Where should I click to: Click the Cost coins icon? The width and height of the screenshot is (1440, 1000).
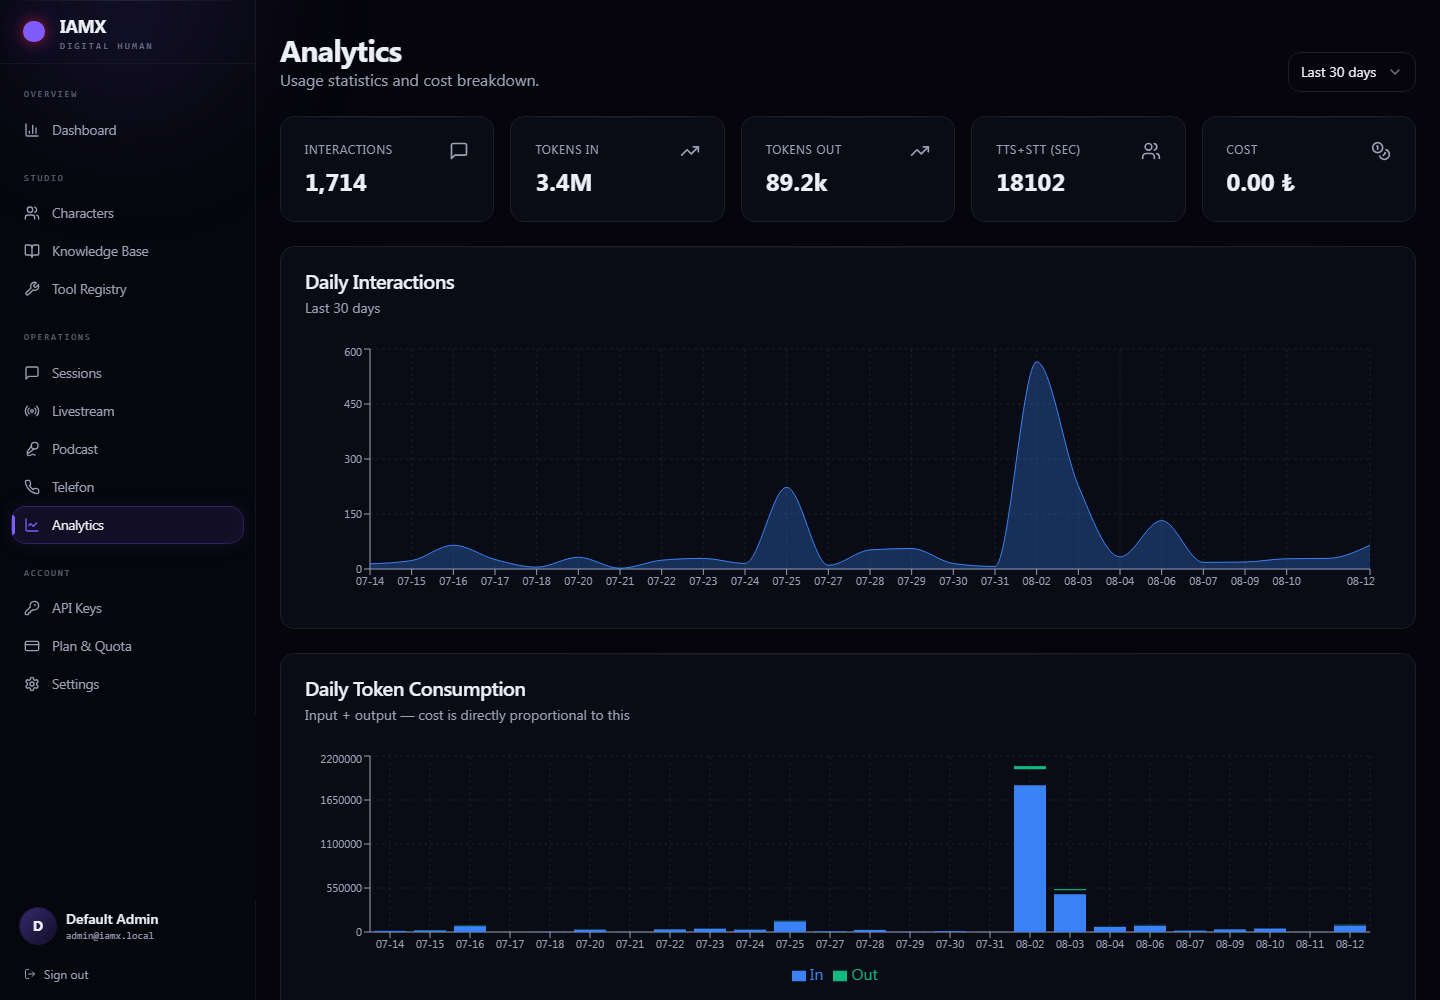tap(1381, 151)
